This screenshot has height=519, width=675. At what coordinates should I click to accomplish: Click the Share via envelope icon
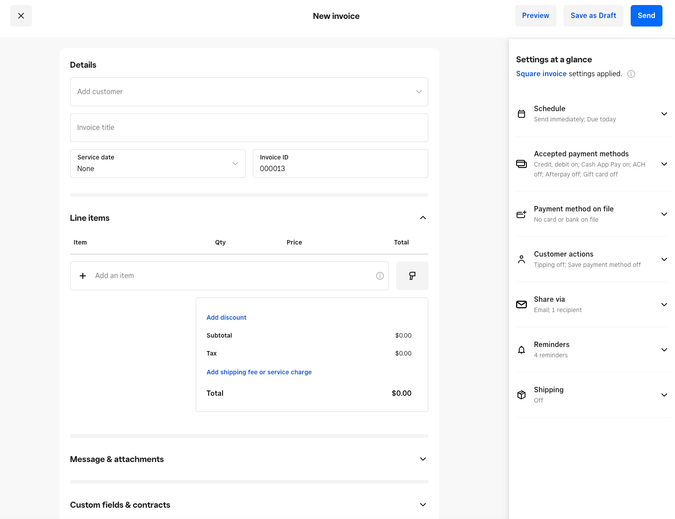521,305
